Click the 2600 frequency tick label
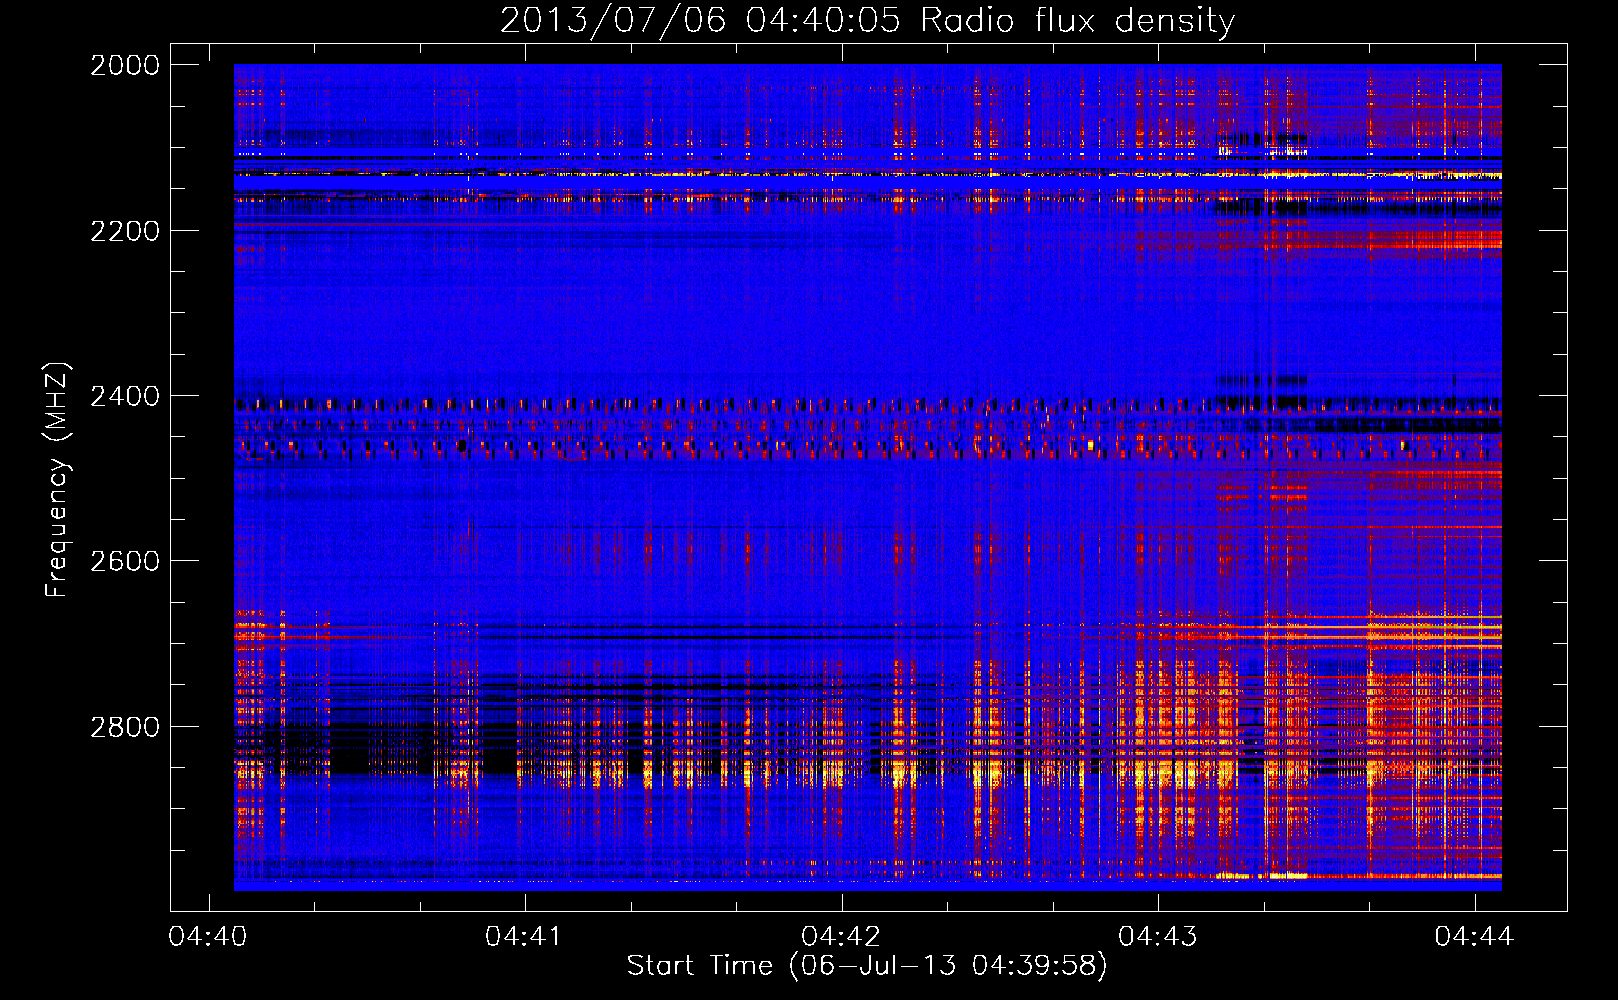Viewport: 1618px width, 1000px height. tap(125, 561)
